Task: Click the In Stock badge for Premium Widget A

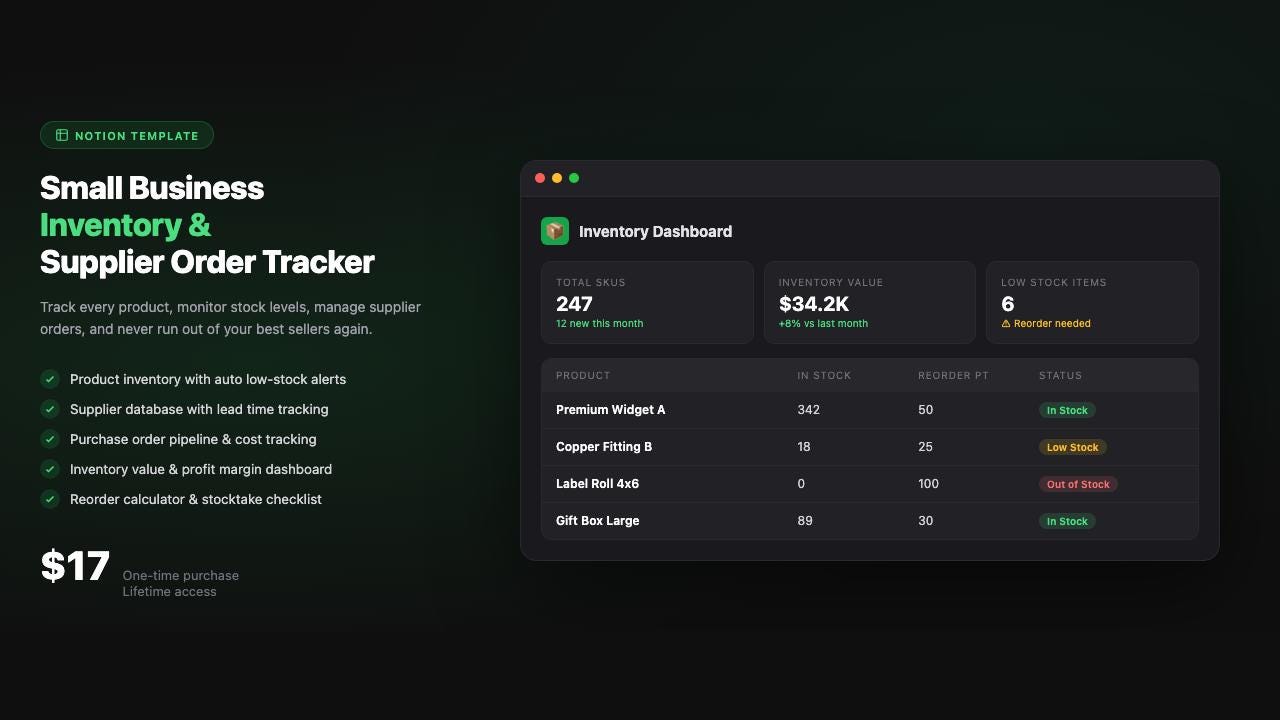Action: tap(1067, 410)
